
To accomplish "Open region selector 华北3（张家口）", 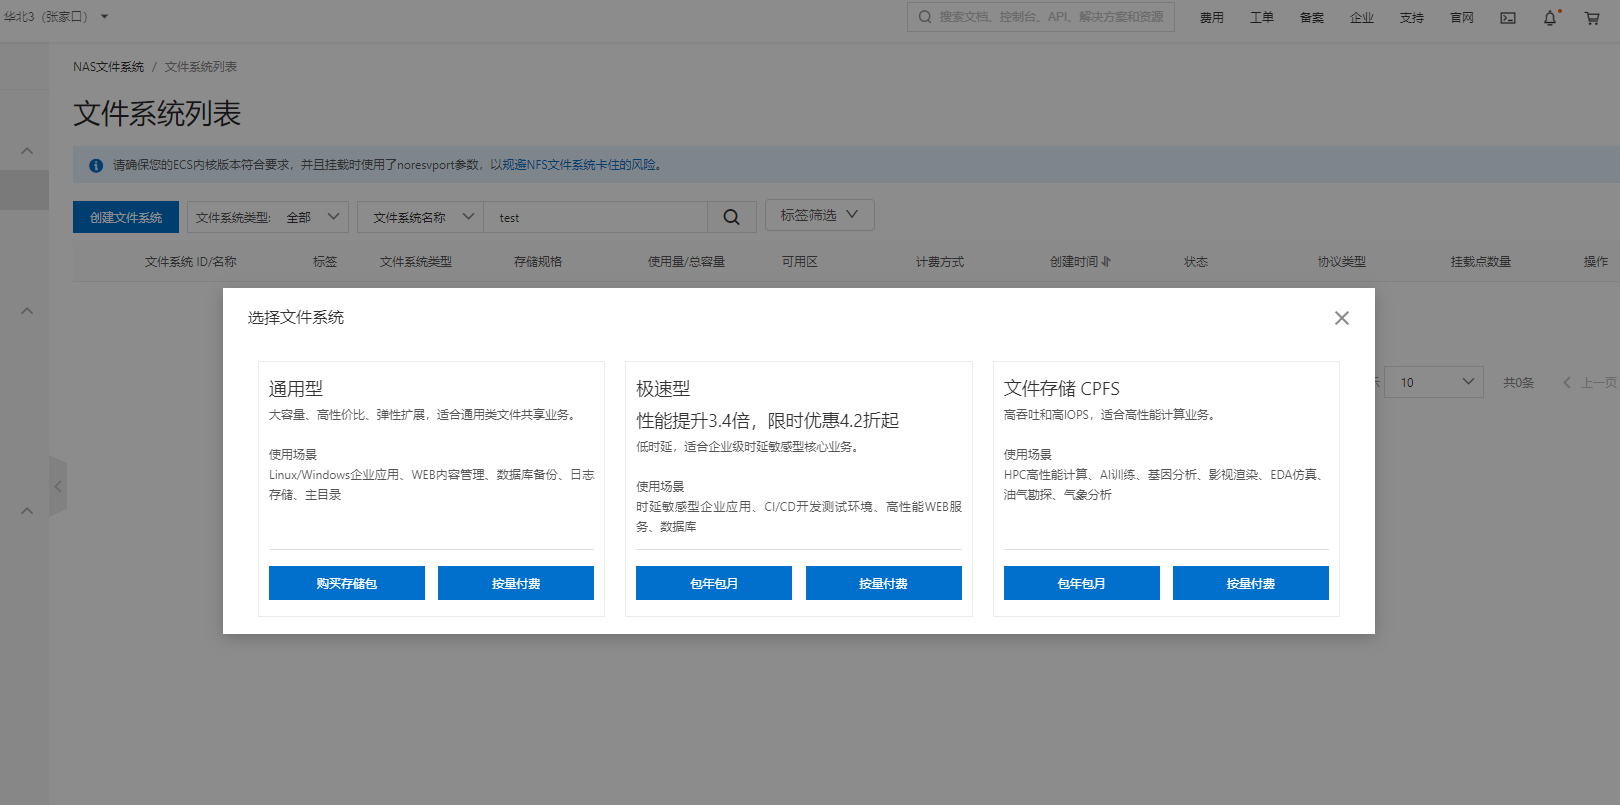I will (x=55, y=17).
